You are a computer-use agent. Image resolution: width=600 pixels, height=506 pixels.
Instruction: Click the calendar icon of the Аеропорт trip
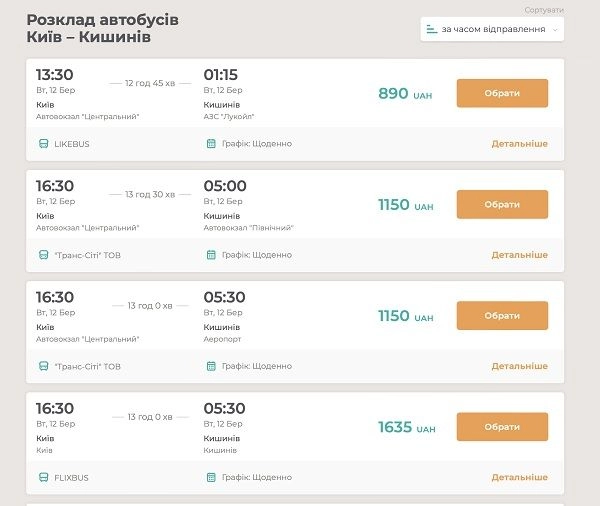coord(211,366)
